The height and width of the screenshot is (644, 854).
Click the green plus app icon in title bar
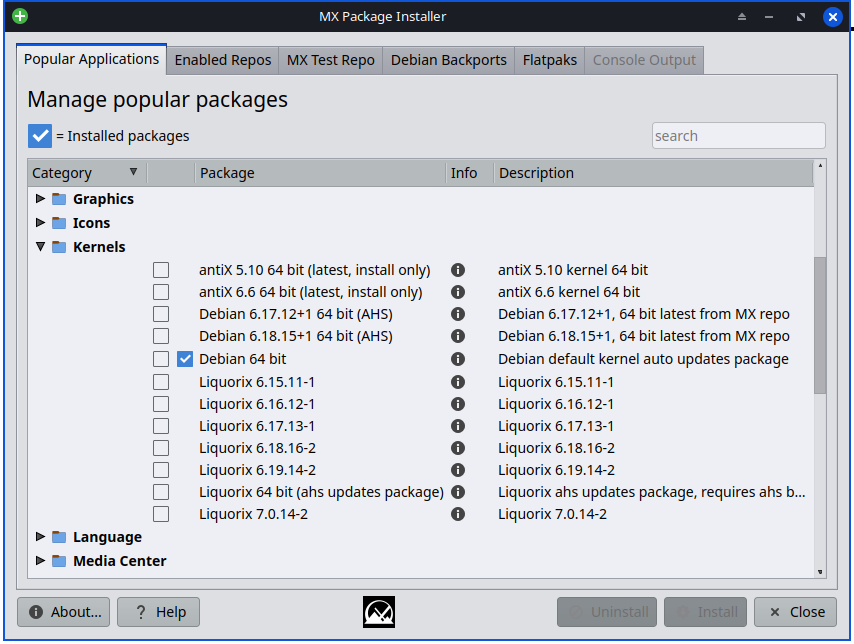click(x=20, y=16)
